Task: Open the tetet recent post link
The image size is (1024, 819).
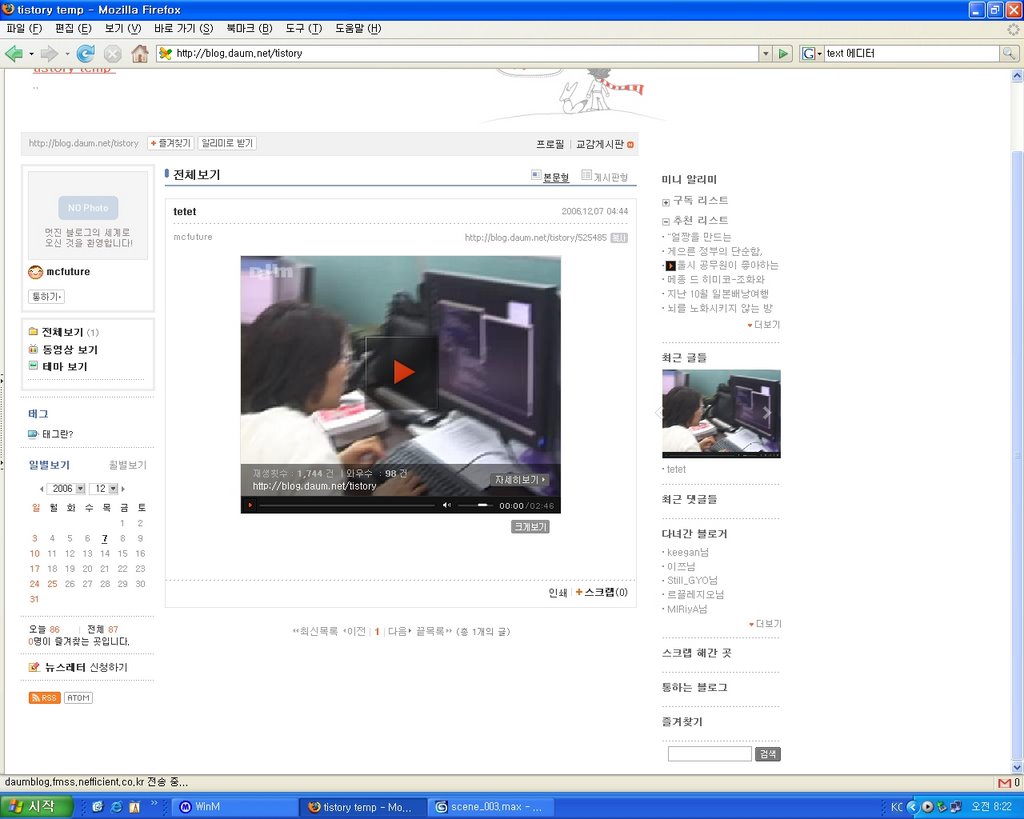Action: (x=676, y=470)
